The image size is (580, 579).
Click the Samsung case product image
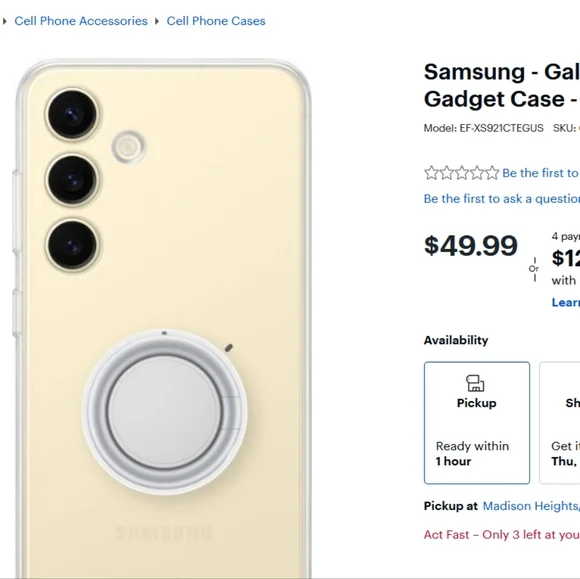coord(163,318)
